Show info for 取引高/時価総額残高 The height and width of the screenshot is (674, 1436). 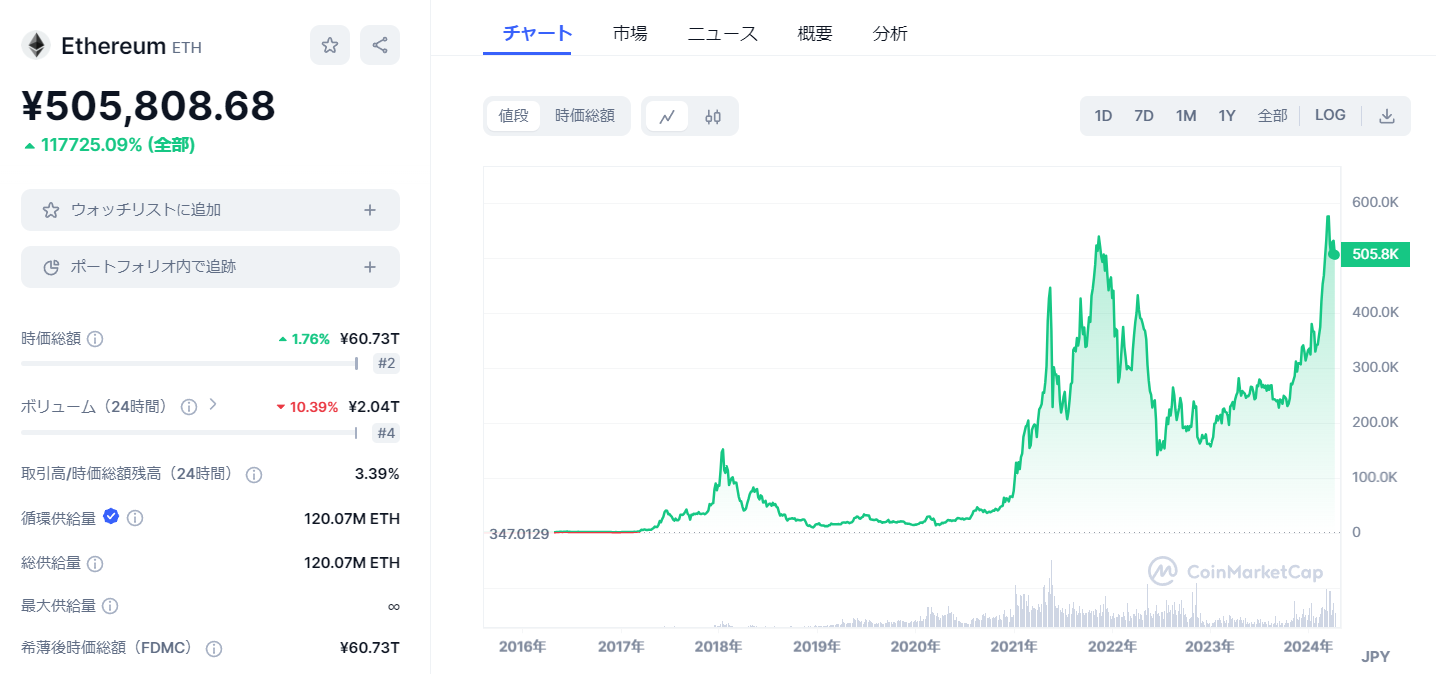click(x=254, y=475)
